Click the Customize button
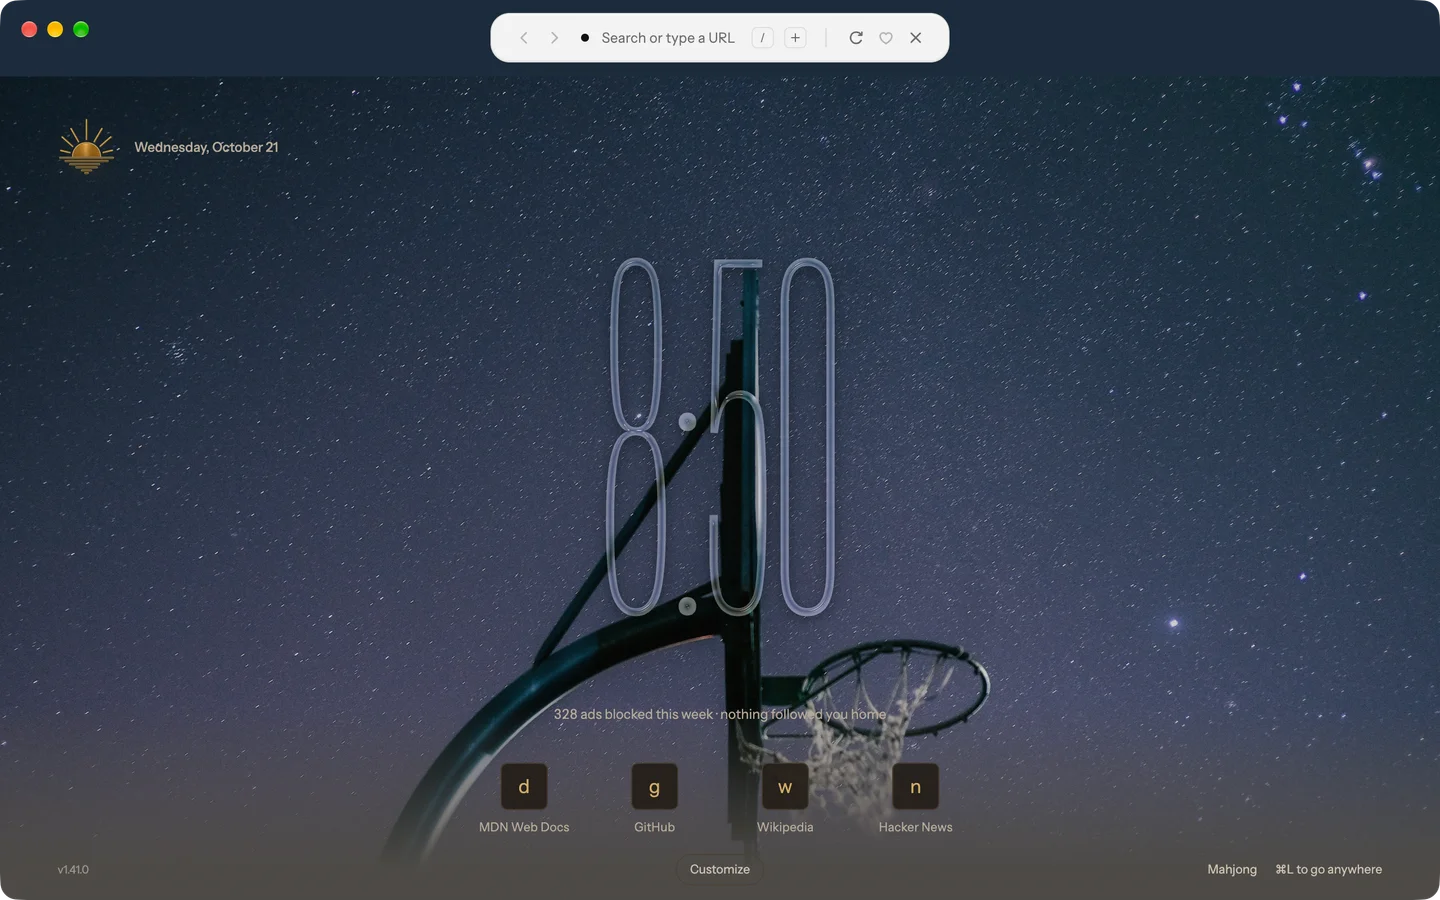1440x900 pixels. [x=720, y=869]
